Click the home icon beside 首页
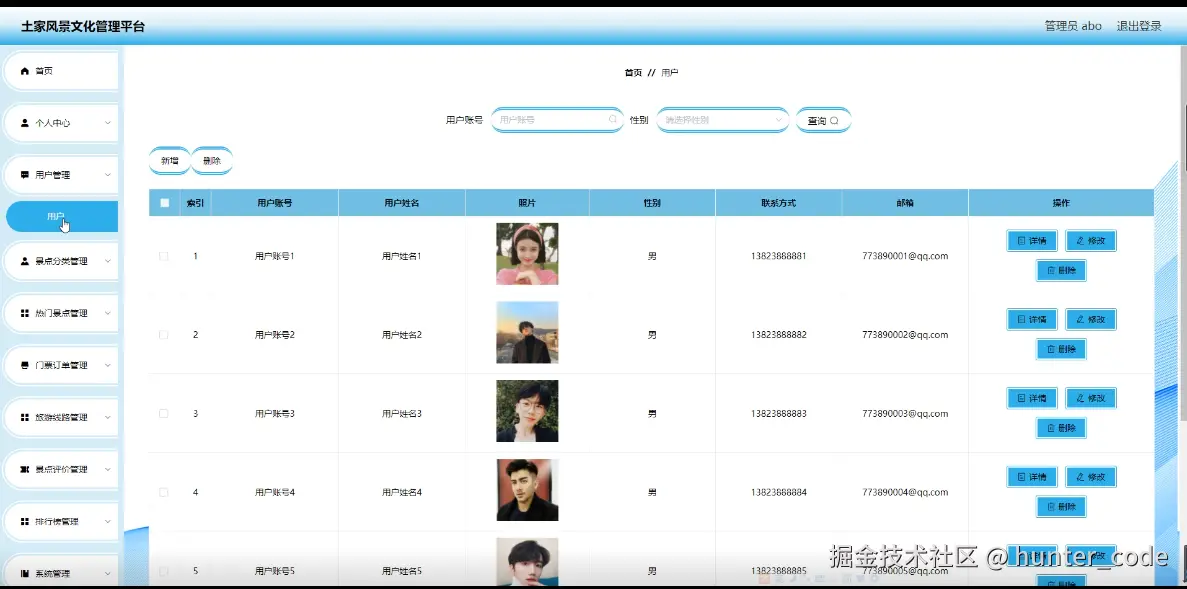Viewport: 1187px width, 589px height. click(25, 71)
